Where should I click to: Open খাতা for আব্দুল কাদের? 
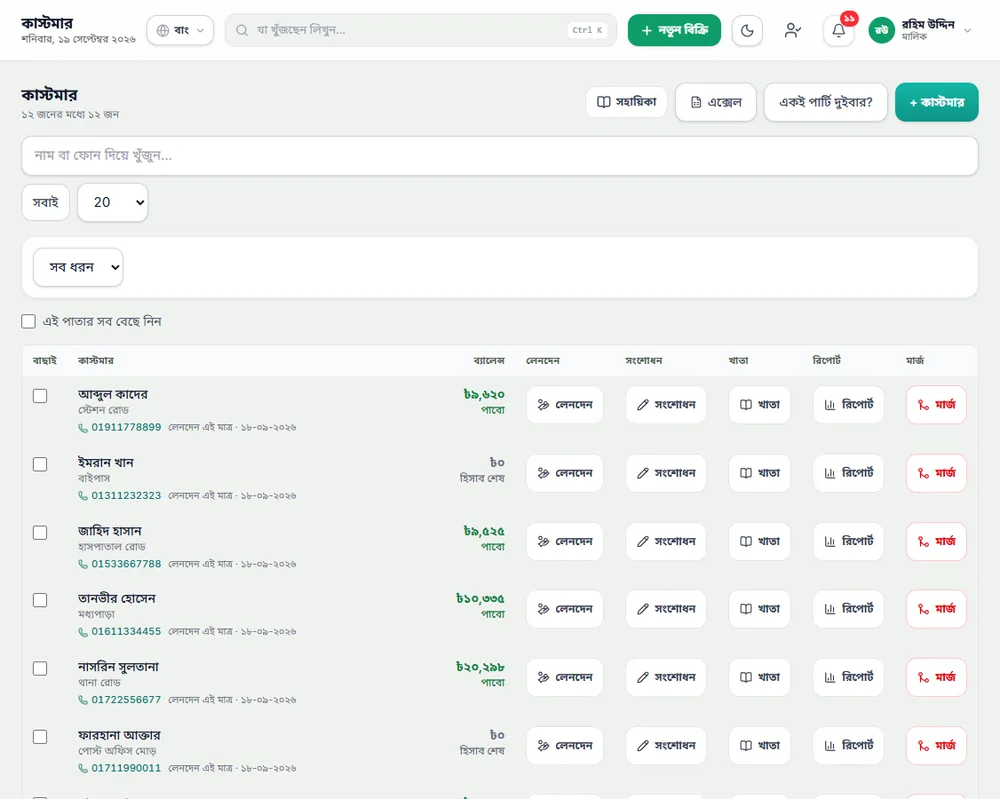tap(760, 404)
